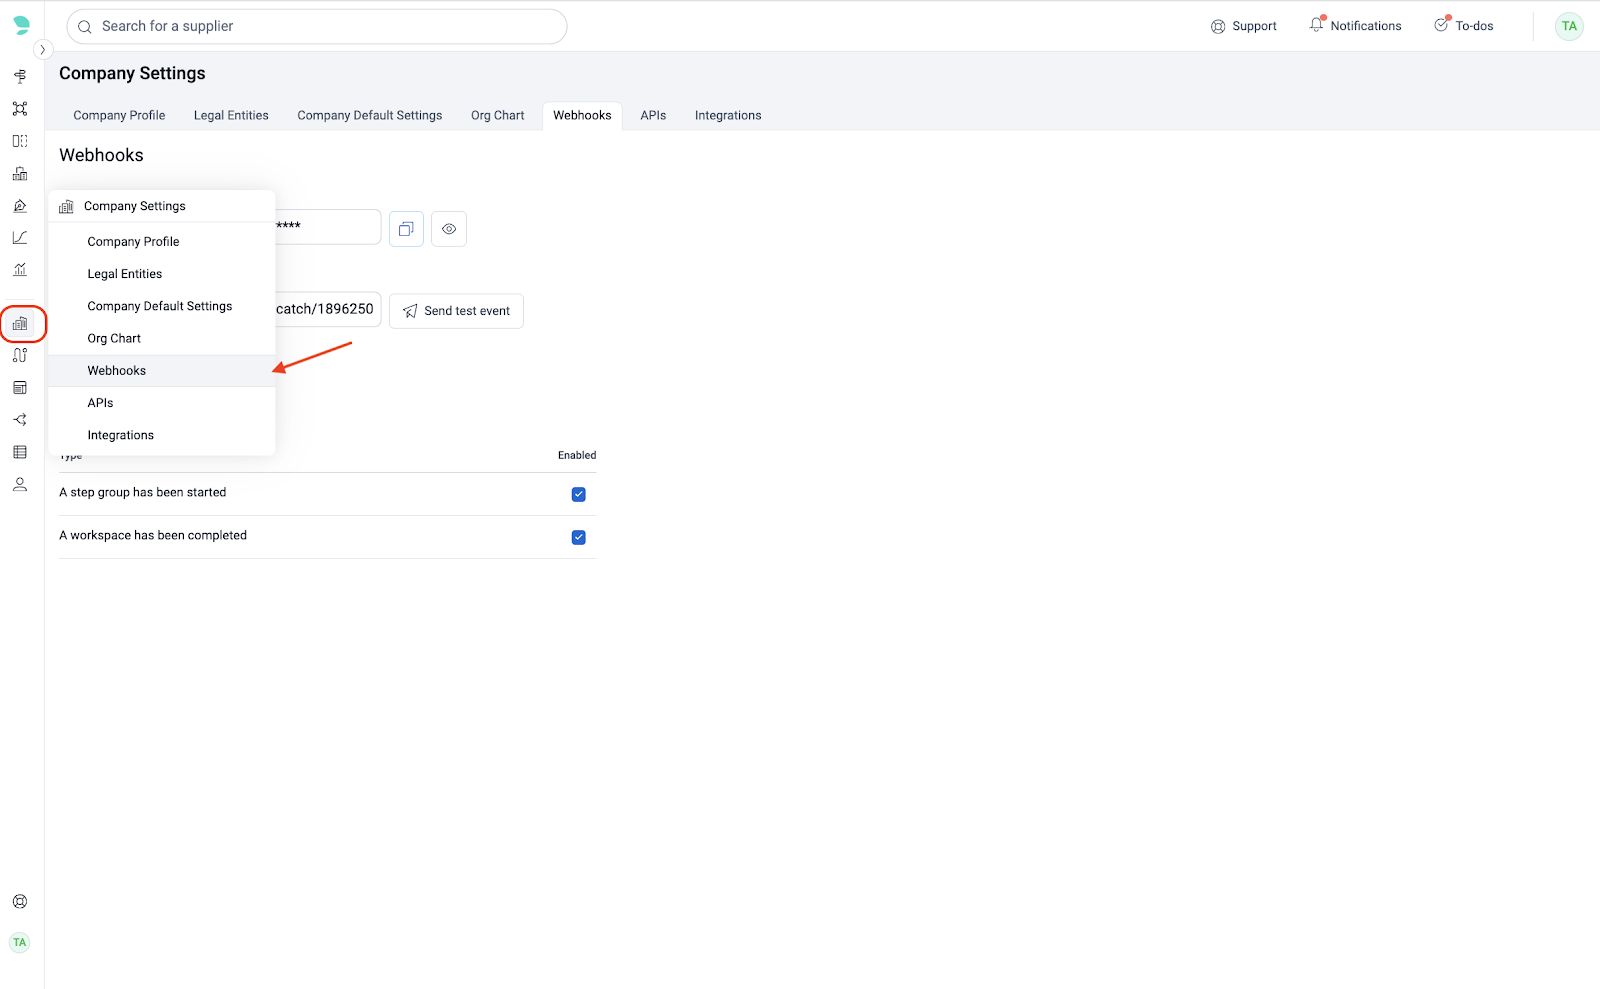
Task: Expand the collapsed sidebar with chevron
Action: pos(43,50)
